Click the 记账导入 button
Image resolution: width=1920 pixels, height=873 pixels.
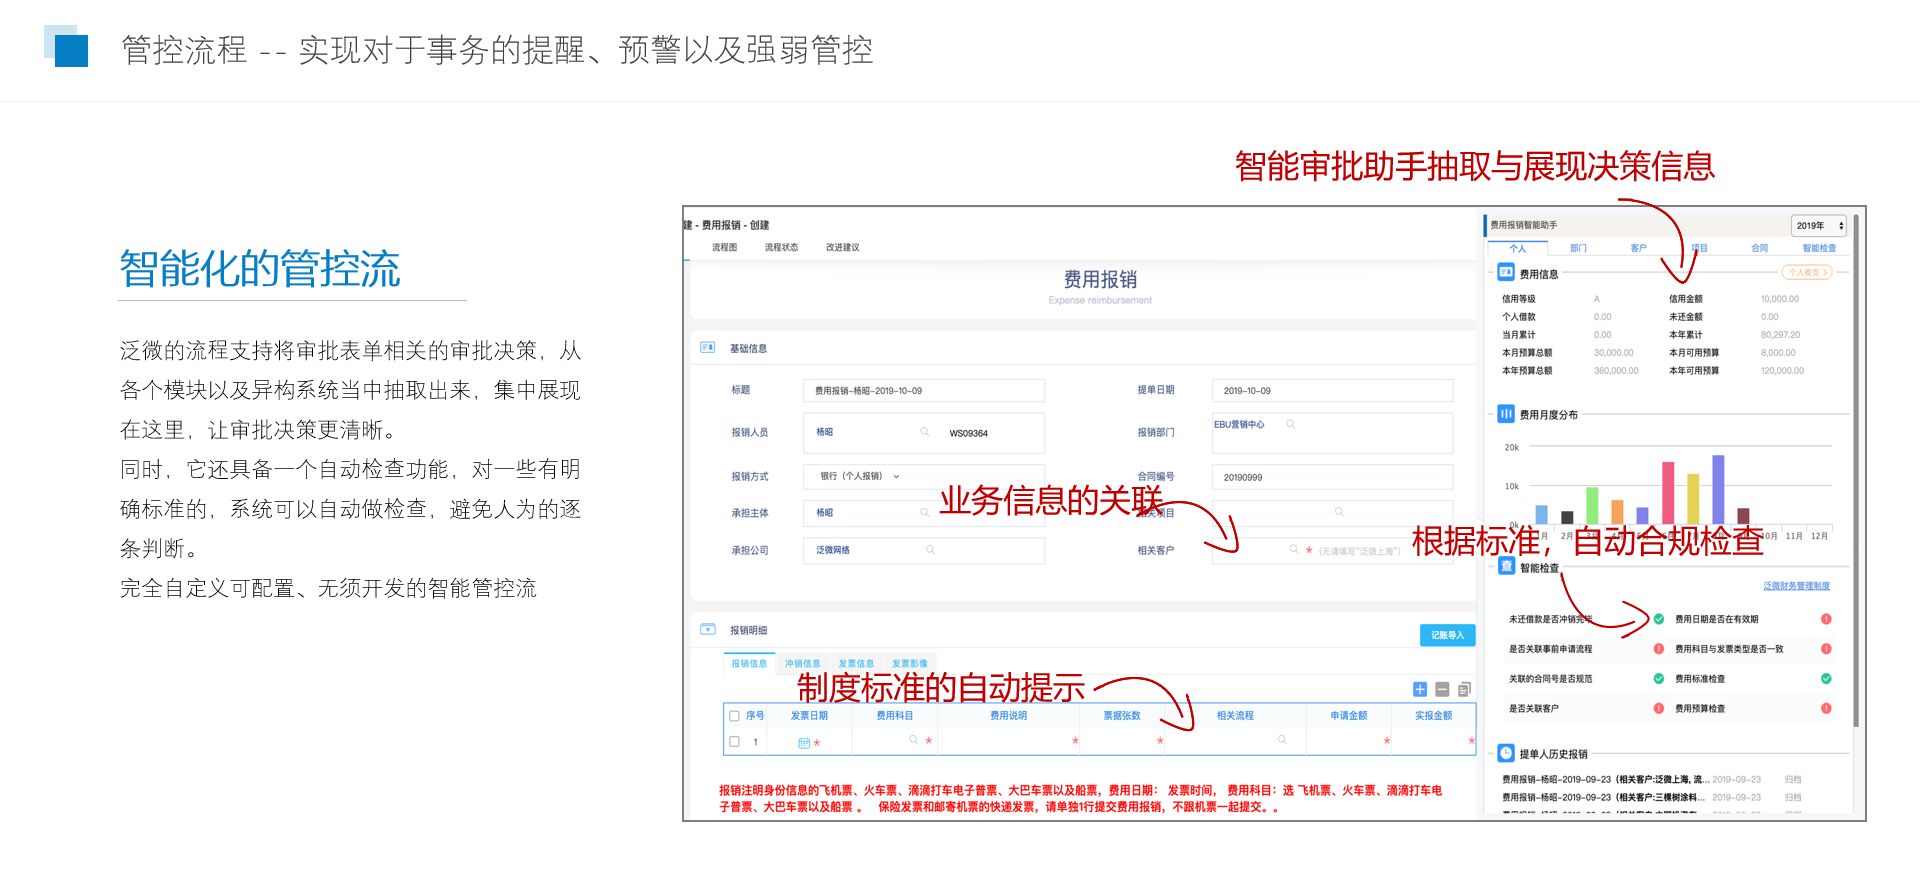[x=1446, y=635]
